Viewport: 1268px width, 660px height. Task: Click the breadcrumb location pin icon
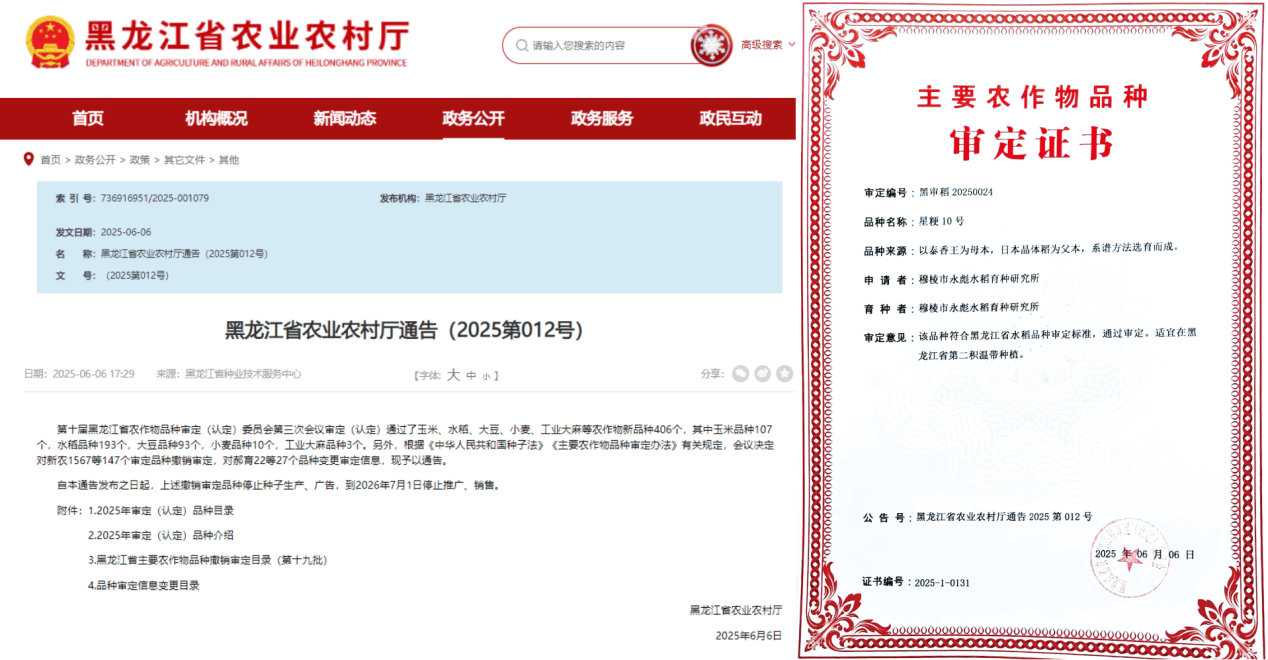pyautogui.click(x=28, y=159)
